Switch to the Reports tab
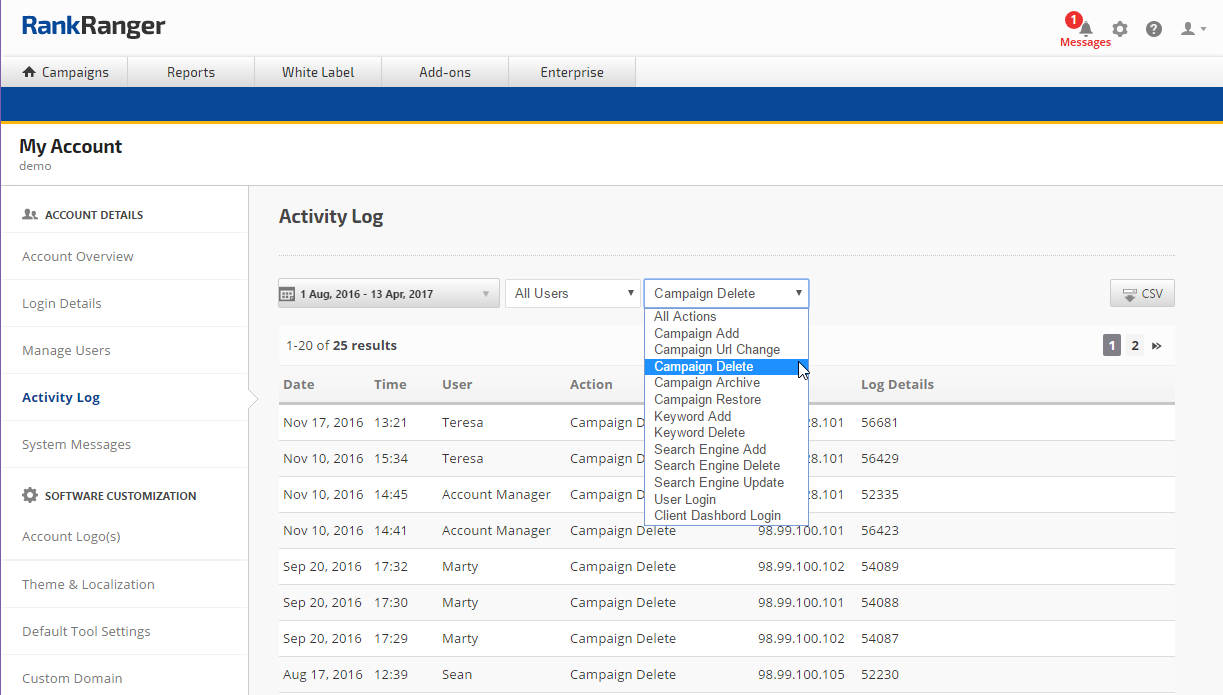The width and height of the screenshot is (1223, 695). [x=191, y=72]
